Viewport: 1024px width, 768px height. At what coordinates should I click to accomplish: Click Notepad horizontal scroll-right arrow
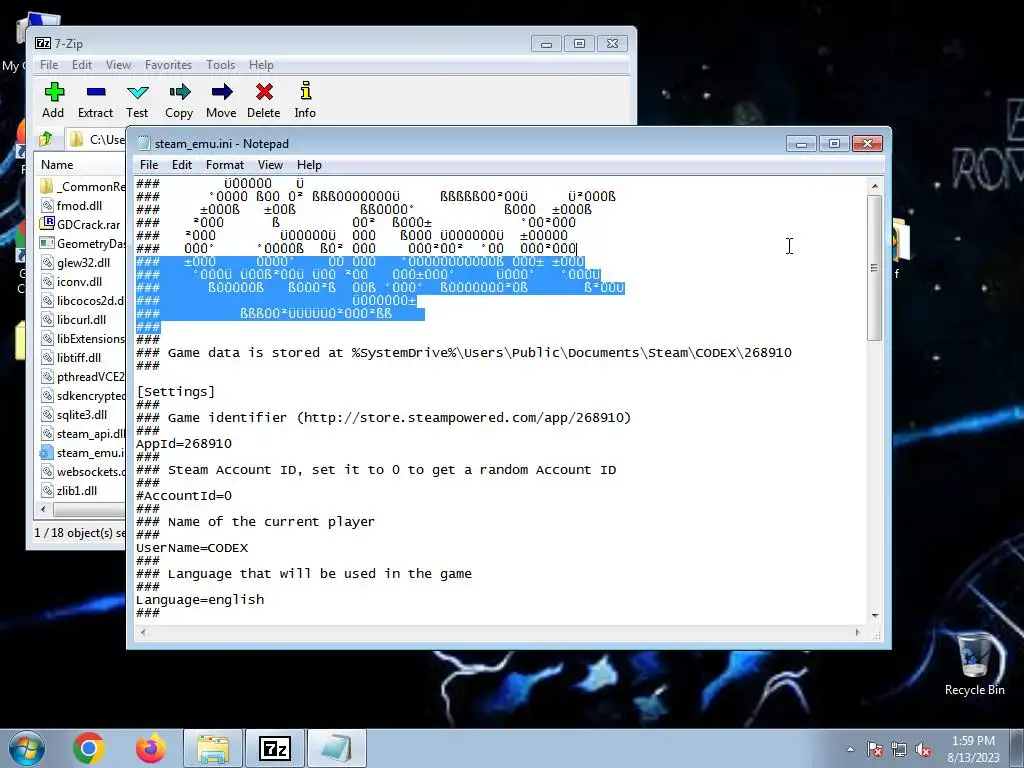coord(857,632)
